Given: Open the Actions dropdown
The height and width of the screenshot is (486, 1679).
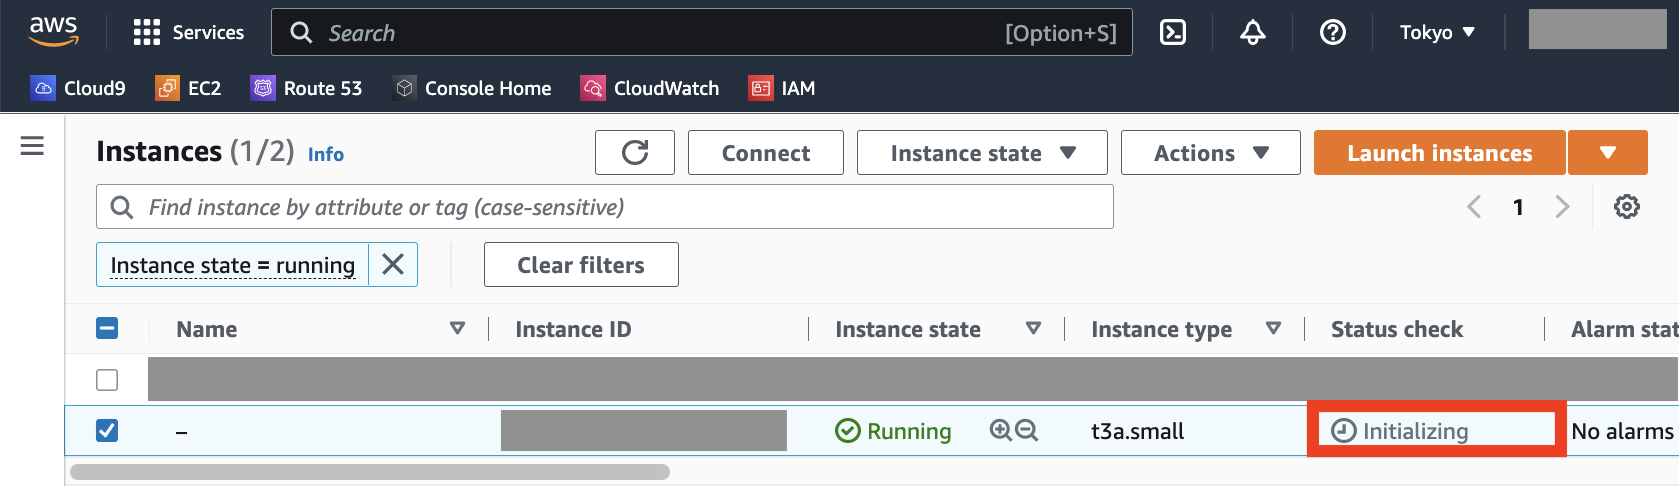Looking at the screenshot, I should coord(1210,153).
